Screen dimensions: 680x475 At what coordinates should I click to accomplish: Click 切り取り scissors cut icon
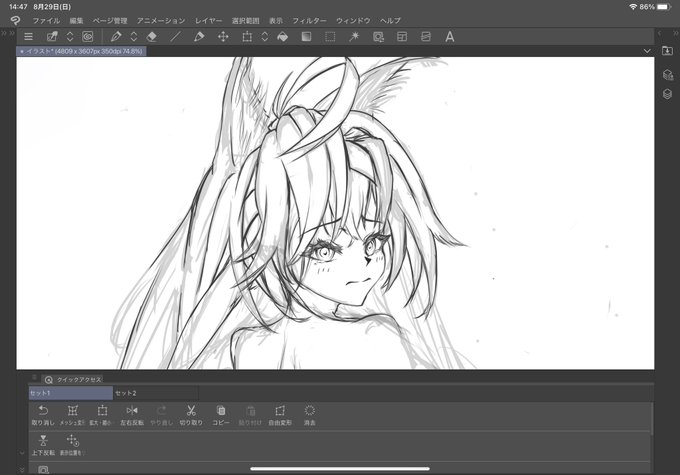pyautogui.click(x=191, y=415)
